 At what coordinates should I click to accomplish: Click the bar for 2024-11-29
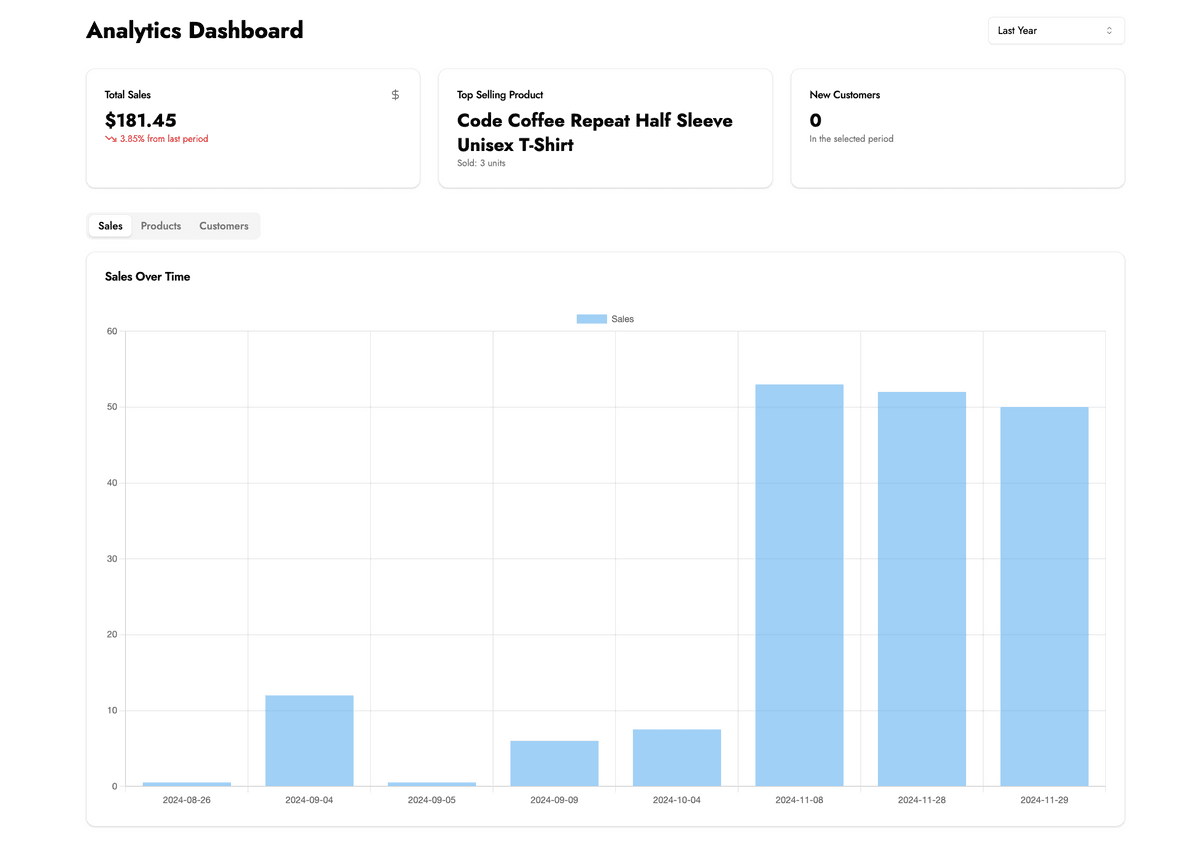[x=1044, y=596]
